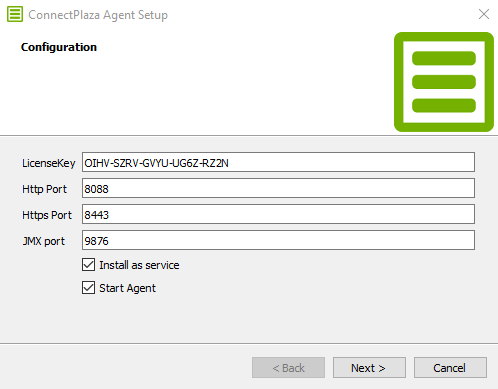Uncheck the Install as service checkbox
Image resolution: width=498 pixels, height=389 pixels.
tap(88, 265)
